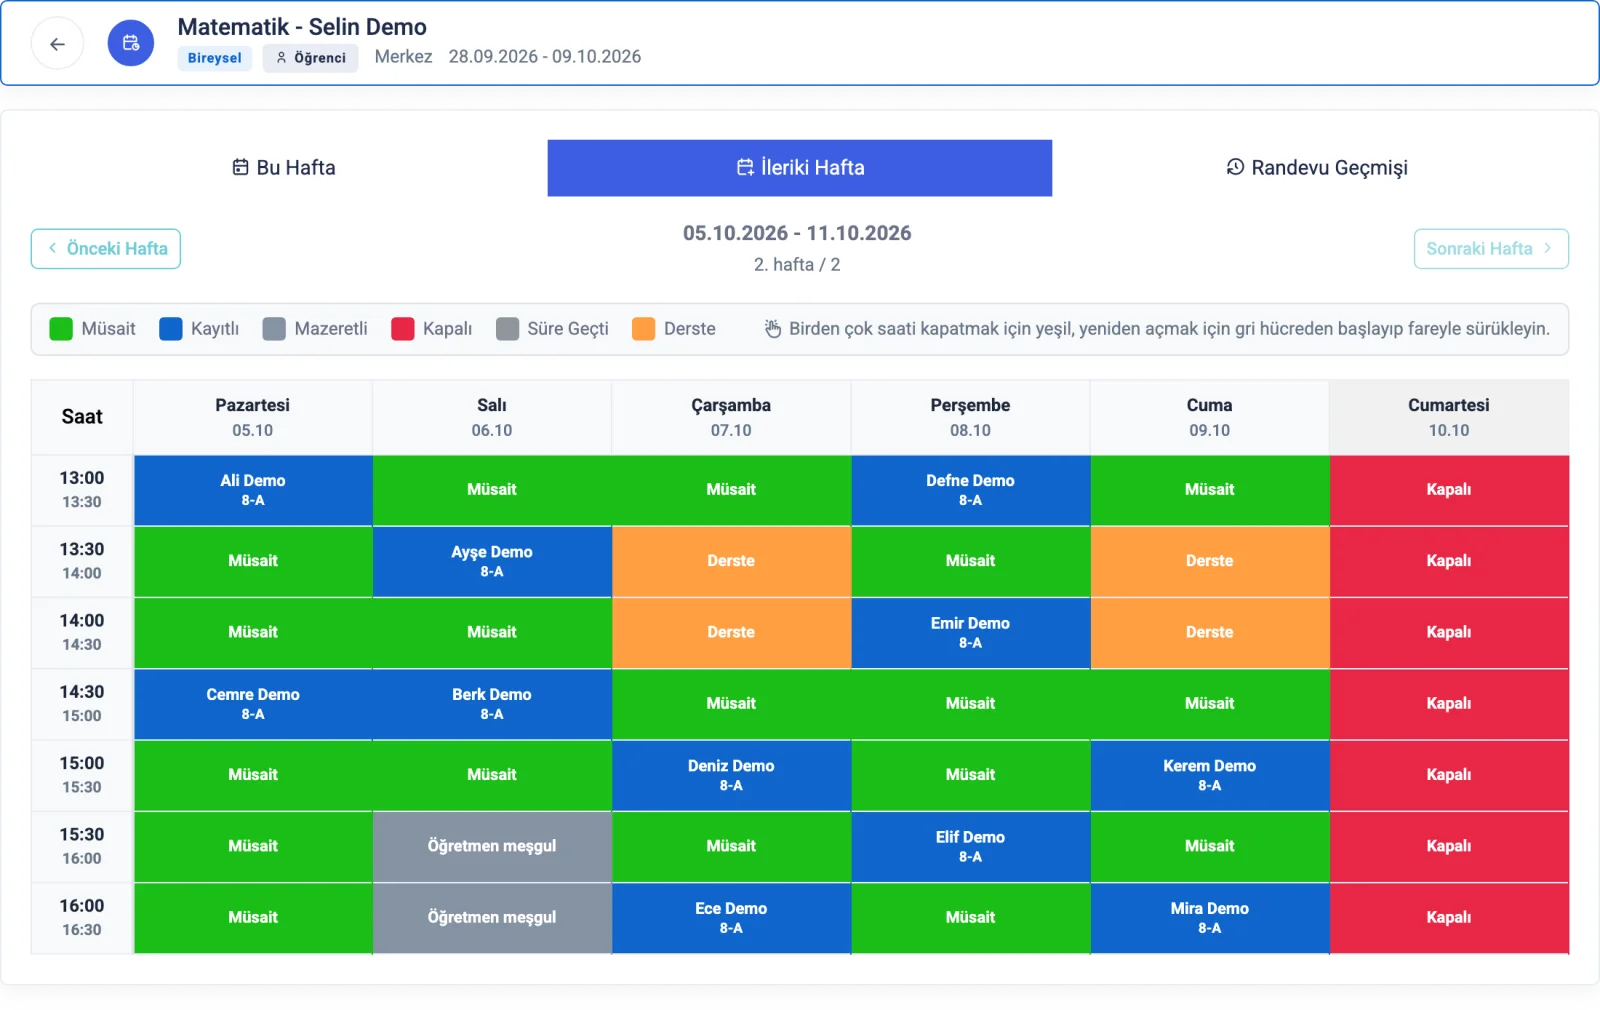Click the Cumartesi 10.10 column header
This screenshot has width=1600, height=1010.
point(1449,417)
